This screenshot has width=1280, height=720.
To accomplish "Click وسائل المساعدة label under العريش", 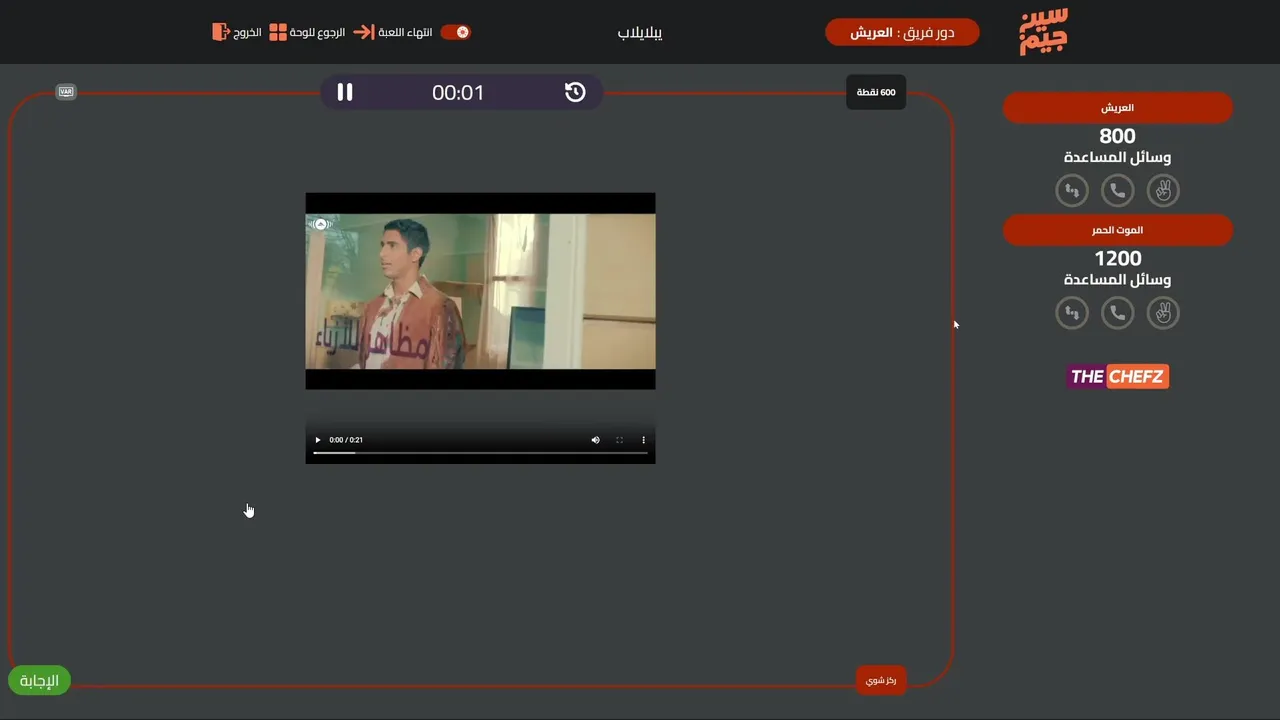I will [1118, 157].
